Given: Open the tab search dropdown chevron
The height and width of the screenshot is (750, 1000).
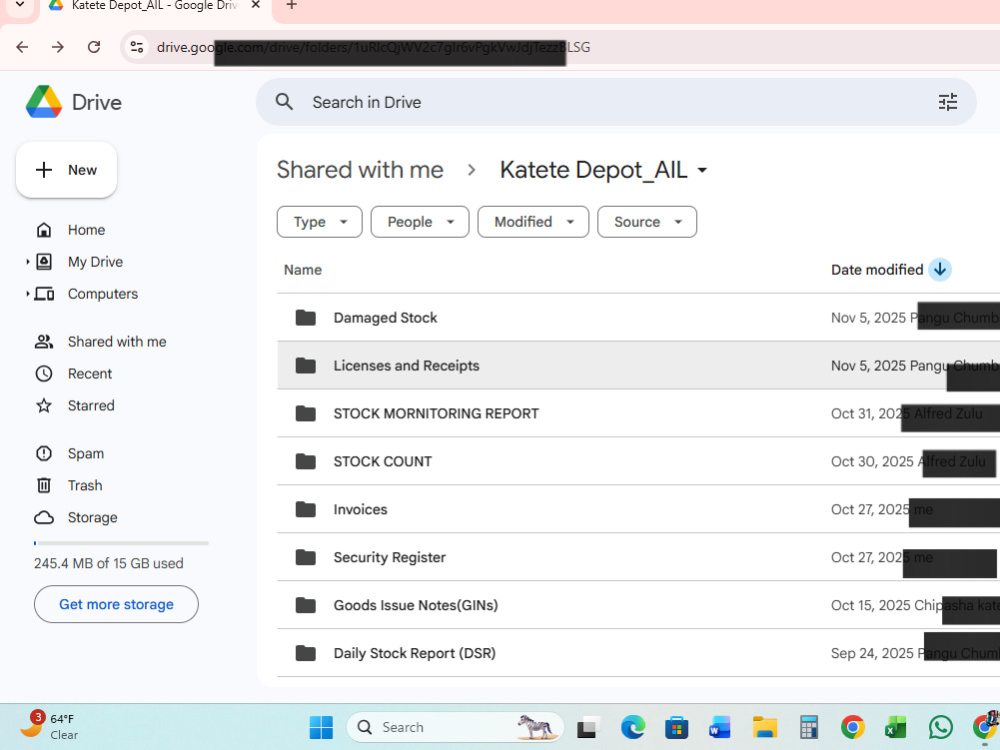Looking at the screenshot, I should pyautogui.click(x=20, y=5).
